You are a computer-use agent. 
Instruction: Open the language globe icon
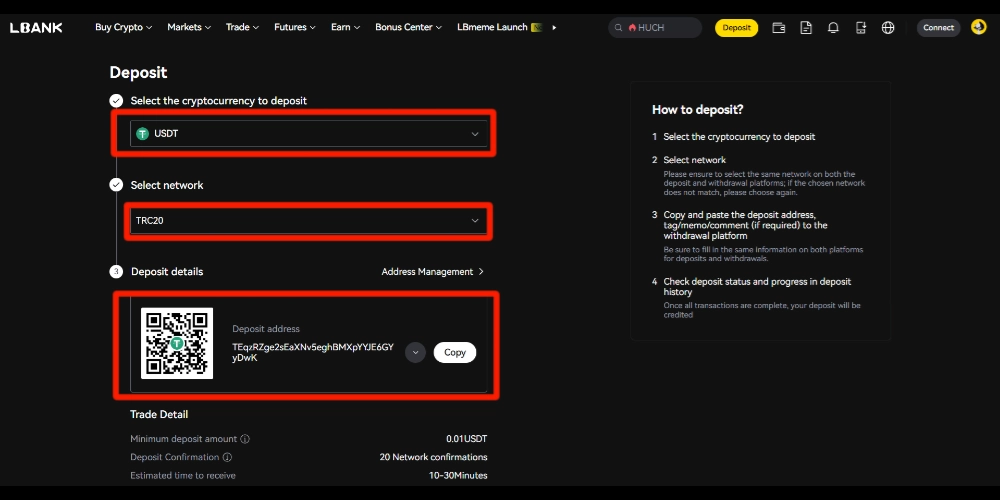point(888,27)
